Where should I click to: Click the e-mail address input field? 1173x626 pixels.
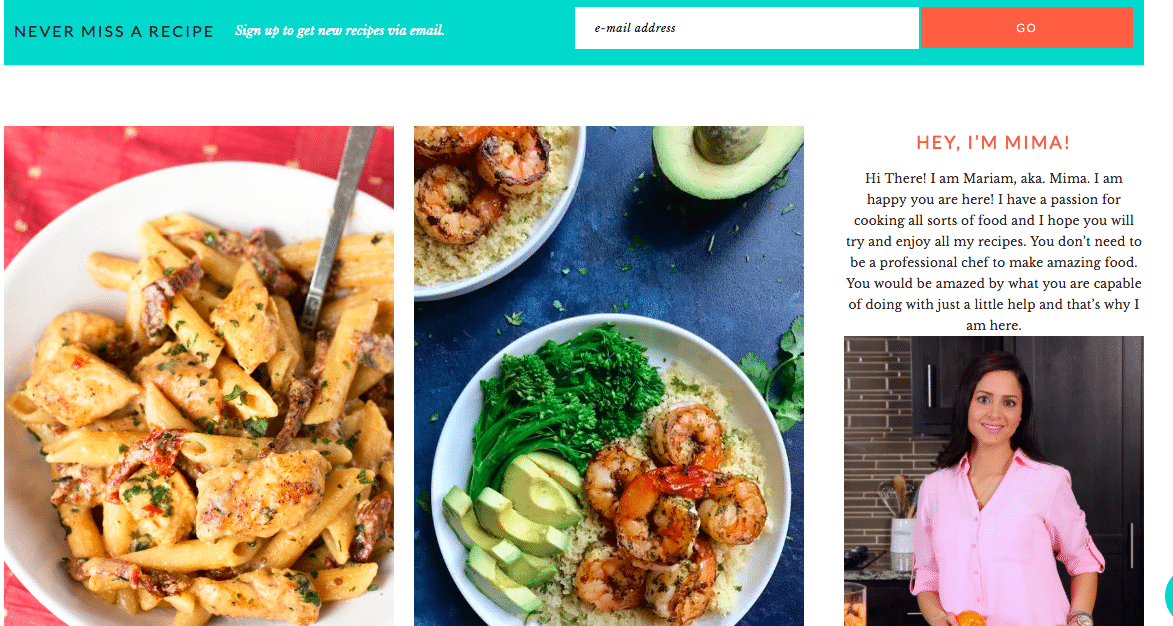click(x=746, y=28)
